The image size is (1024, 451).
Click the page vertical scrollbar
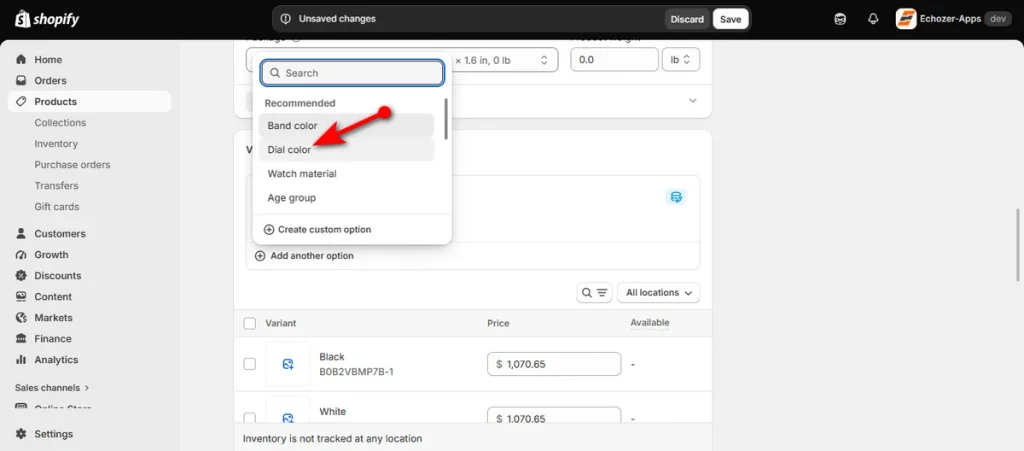tap(1018, 245)
